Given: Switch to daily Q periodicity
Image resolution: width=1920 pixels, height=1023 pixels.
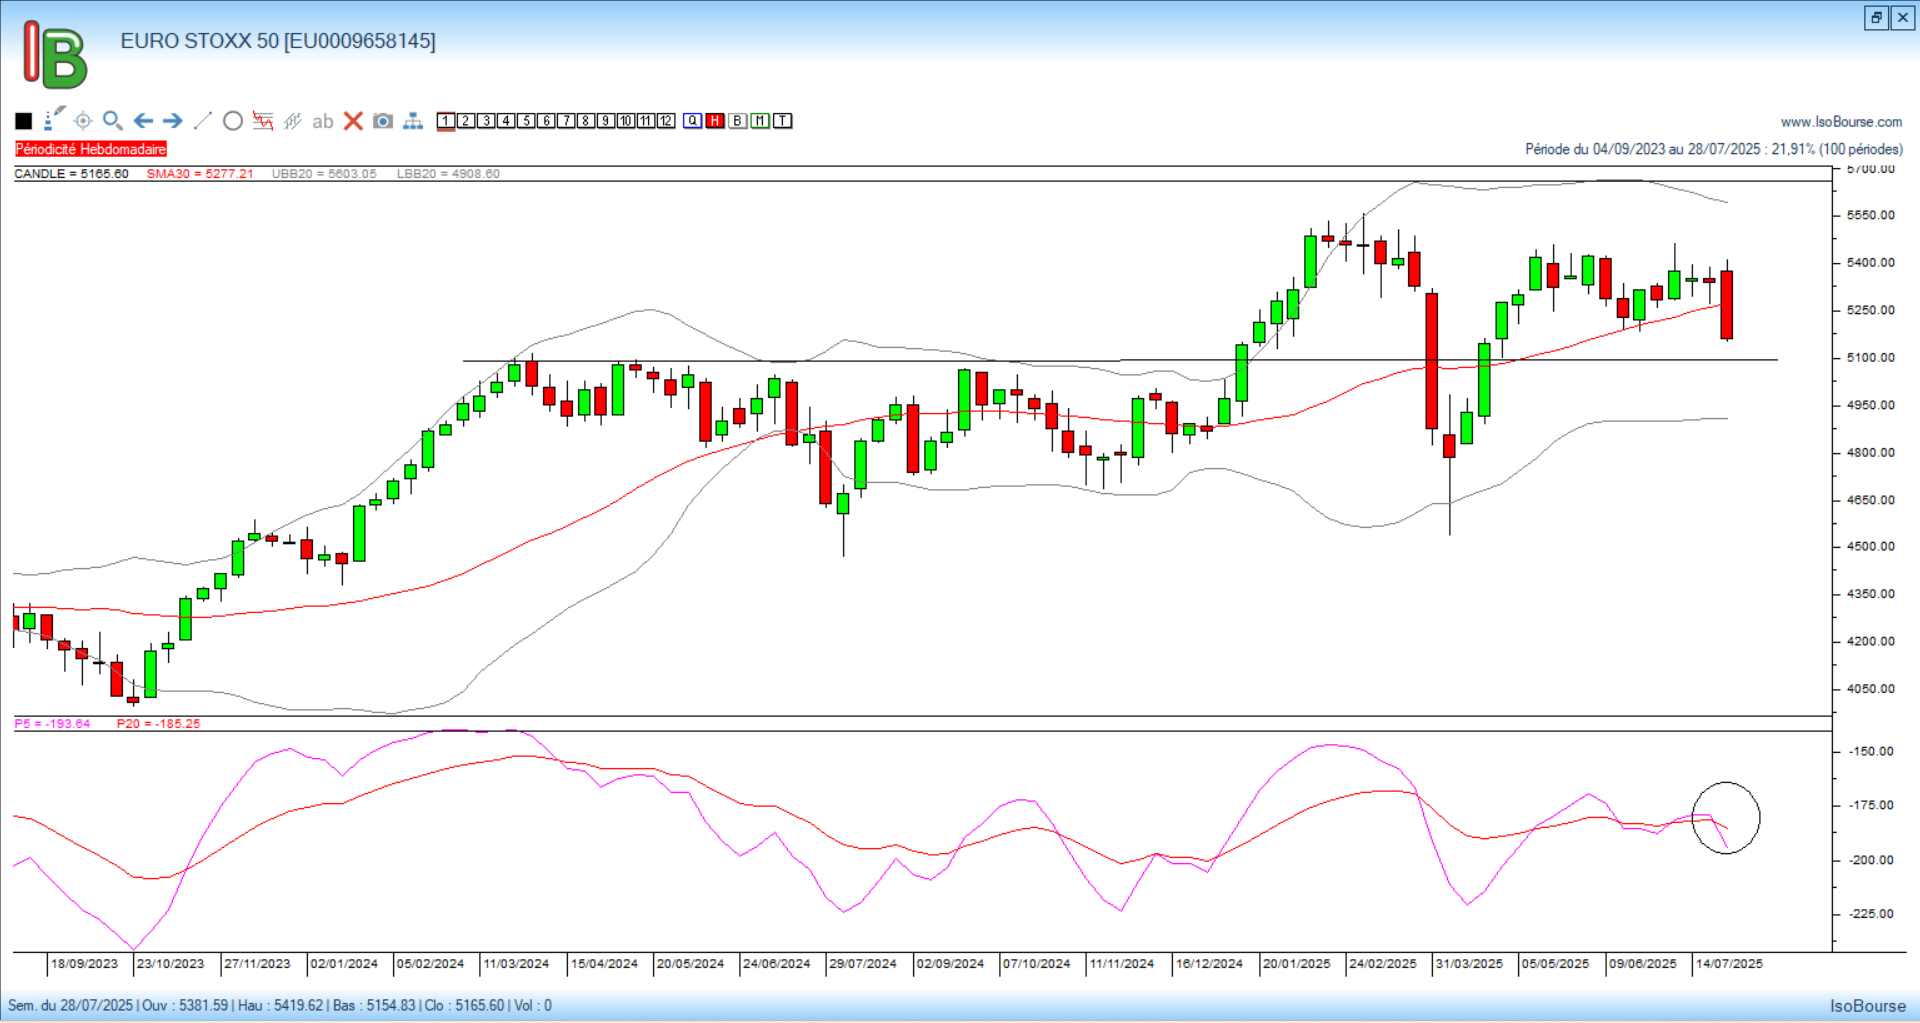Looking at the screenshot, I should (693, 121).
